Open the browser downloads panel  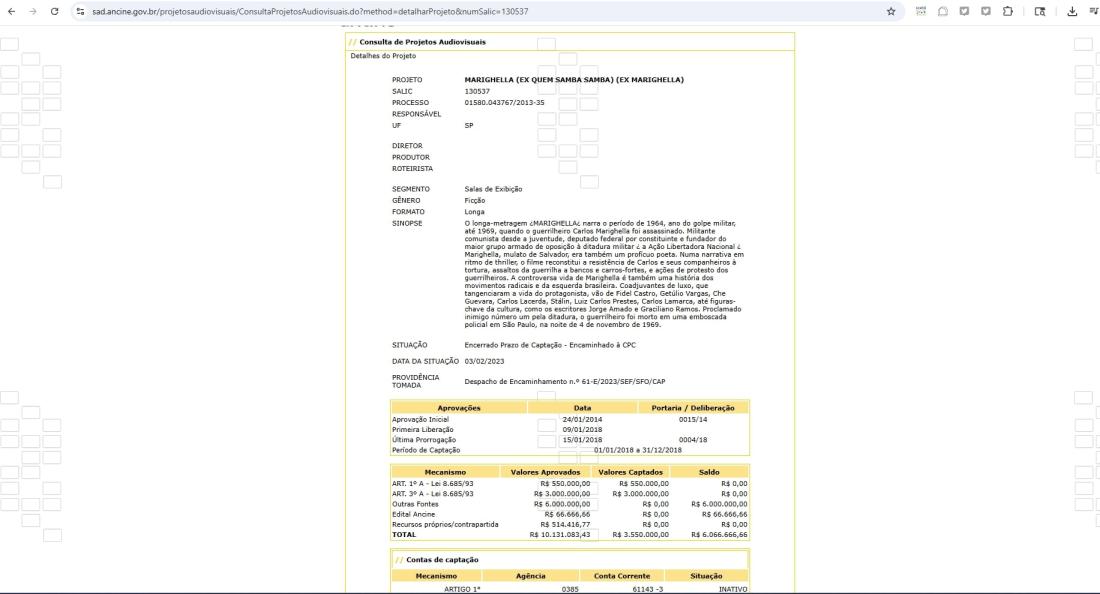tap(1070, 10)
